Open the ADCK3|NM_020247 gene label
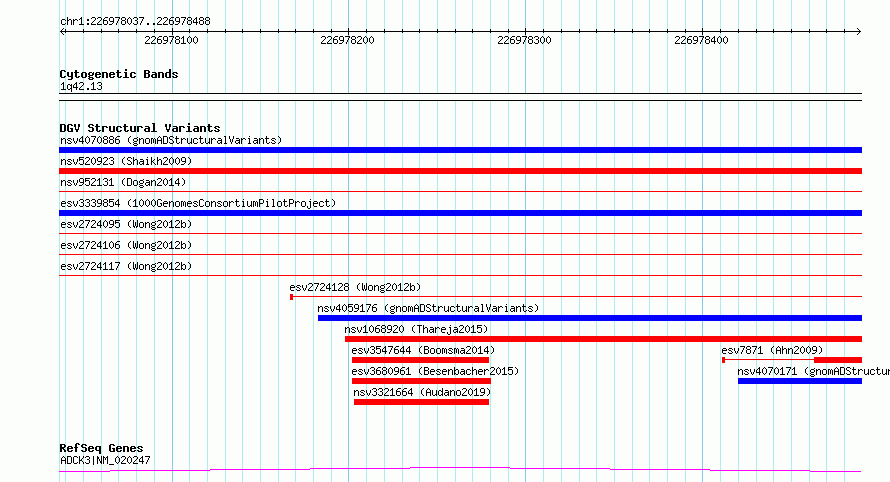 [105, 460]
